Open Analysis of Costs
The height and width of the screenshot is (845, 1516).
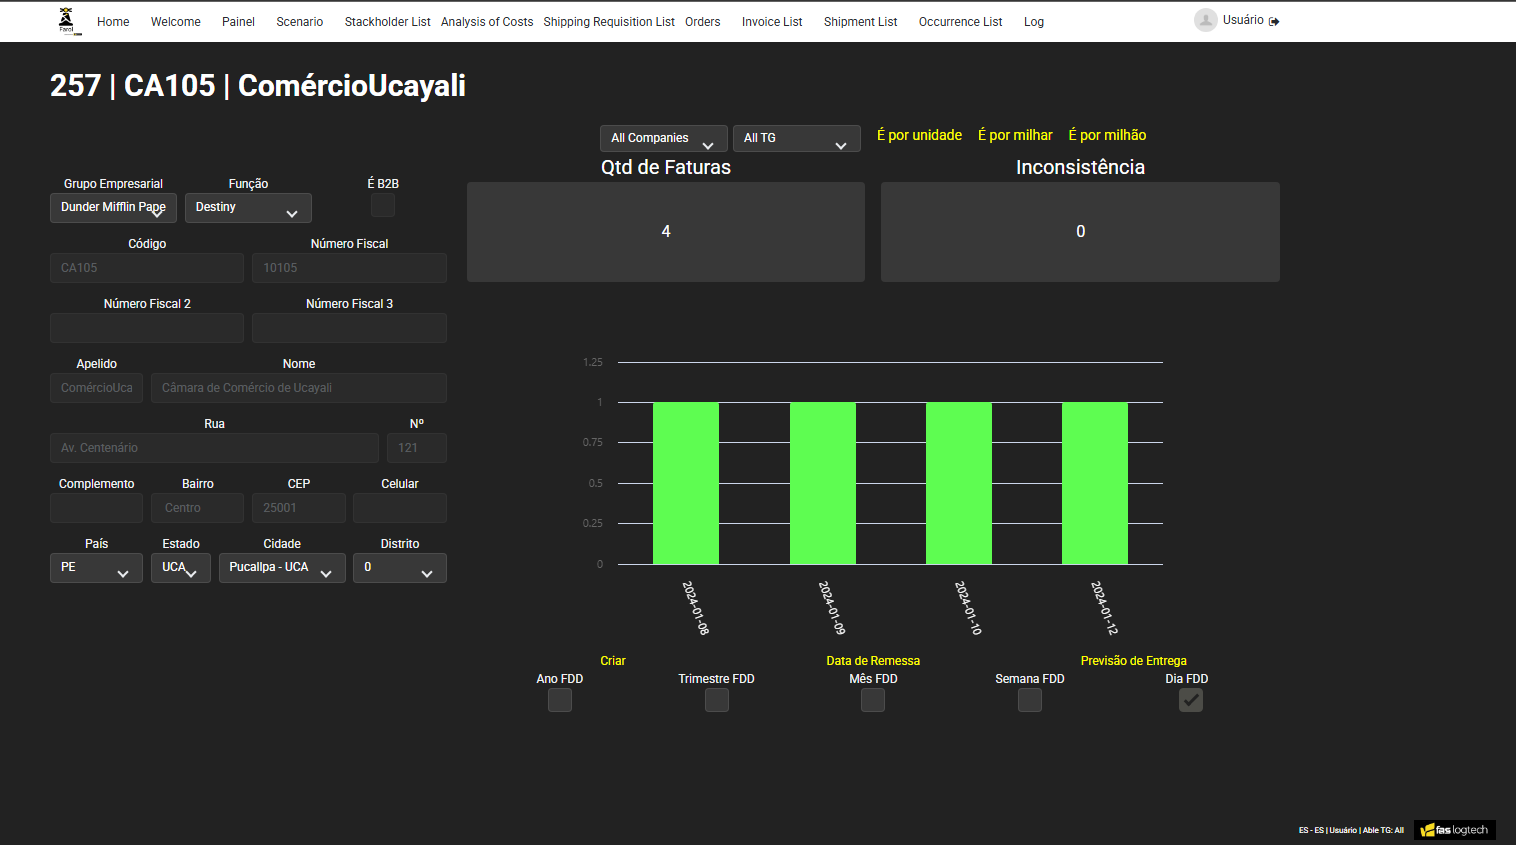(x=487, y=21)
